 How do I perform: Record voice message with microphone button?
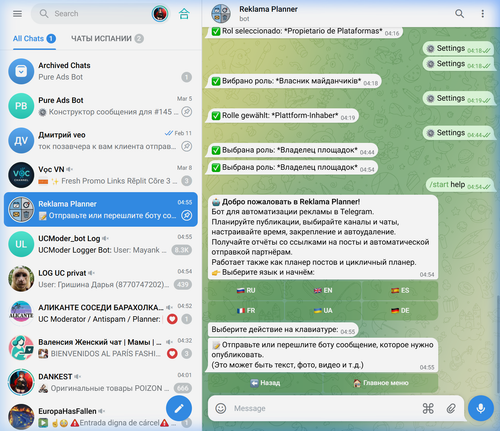(481, 408)
